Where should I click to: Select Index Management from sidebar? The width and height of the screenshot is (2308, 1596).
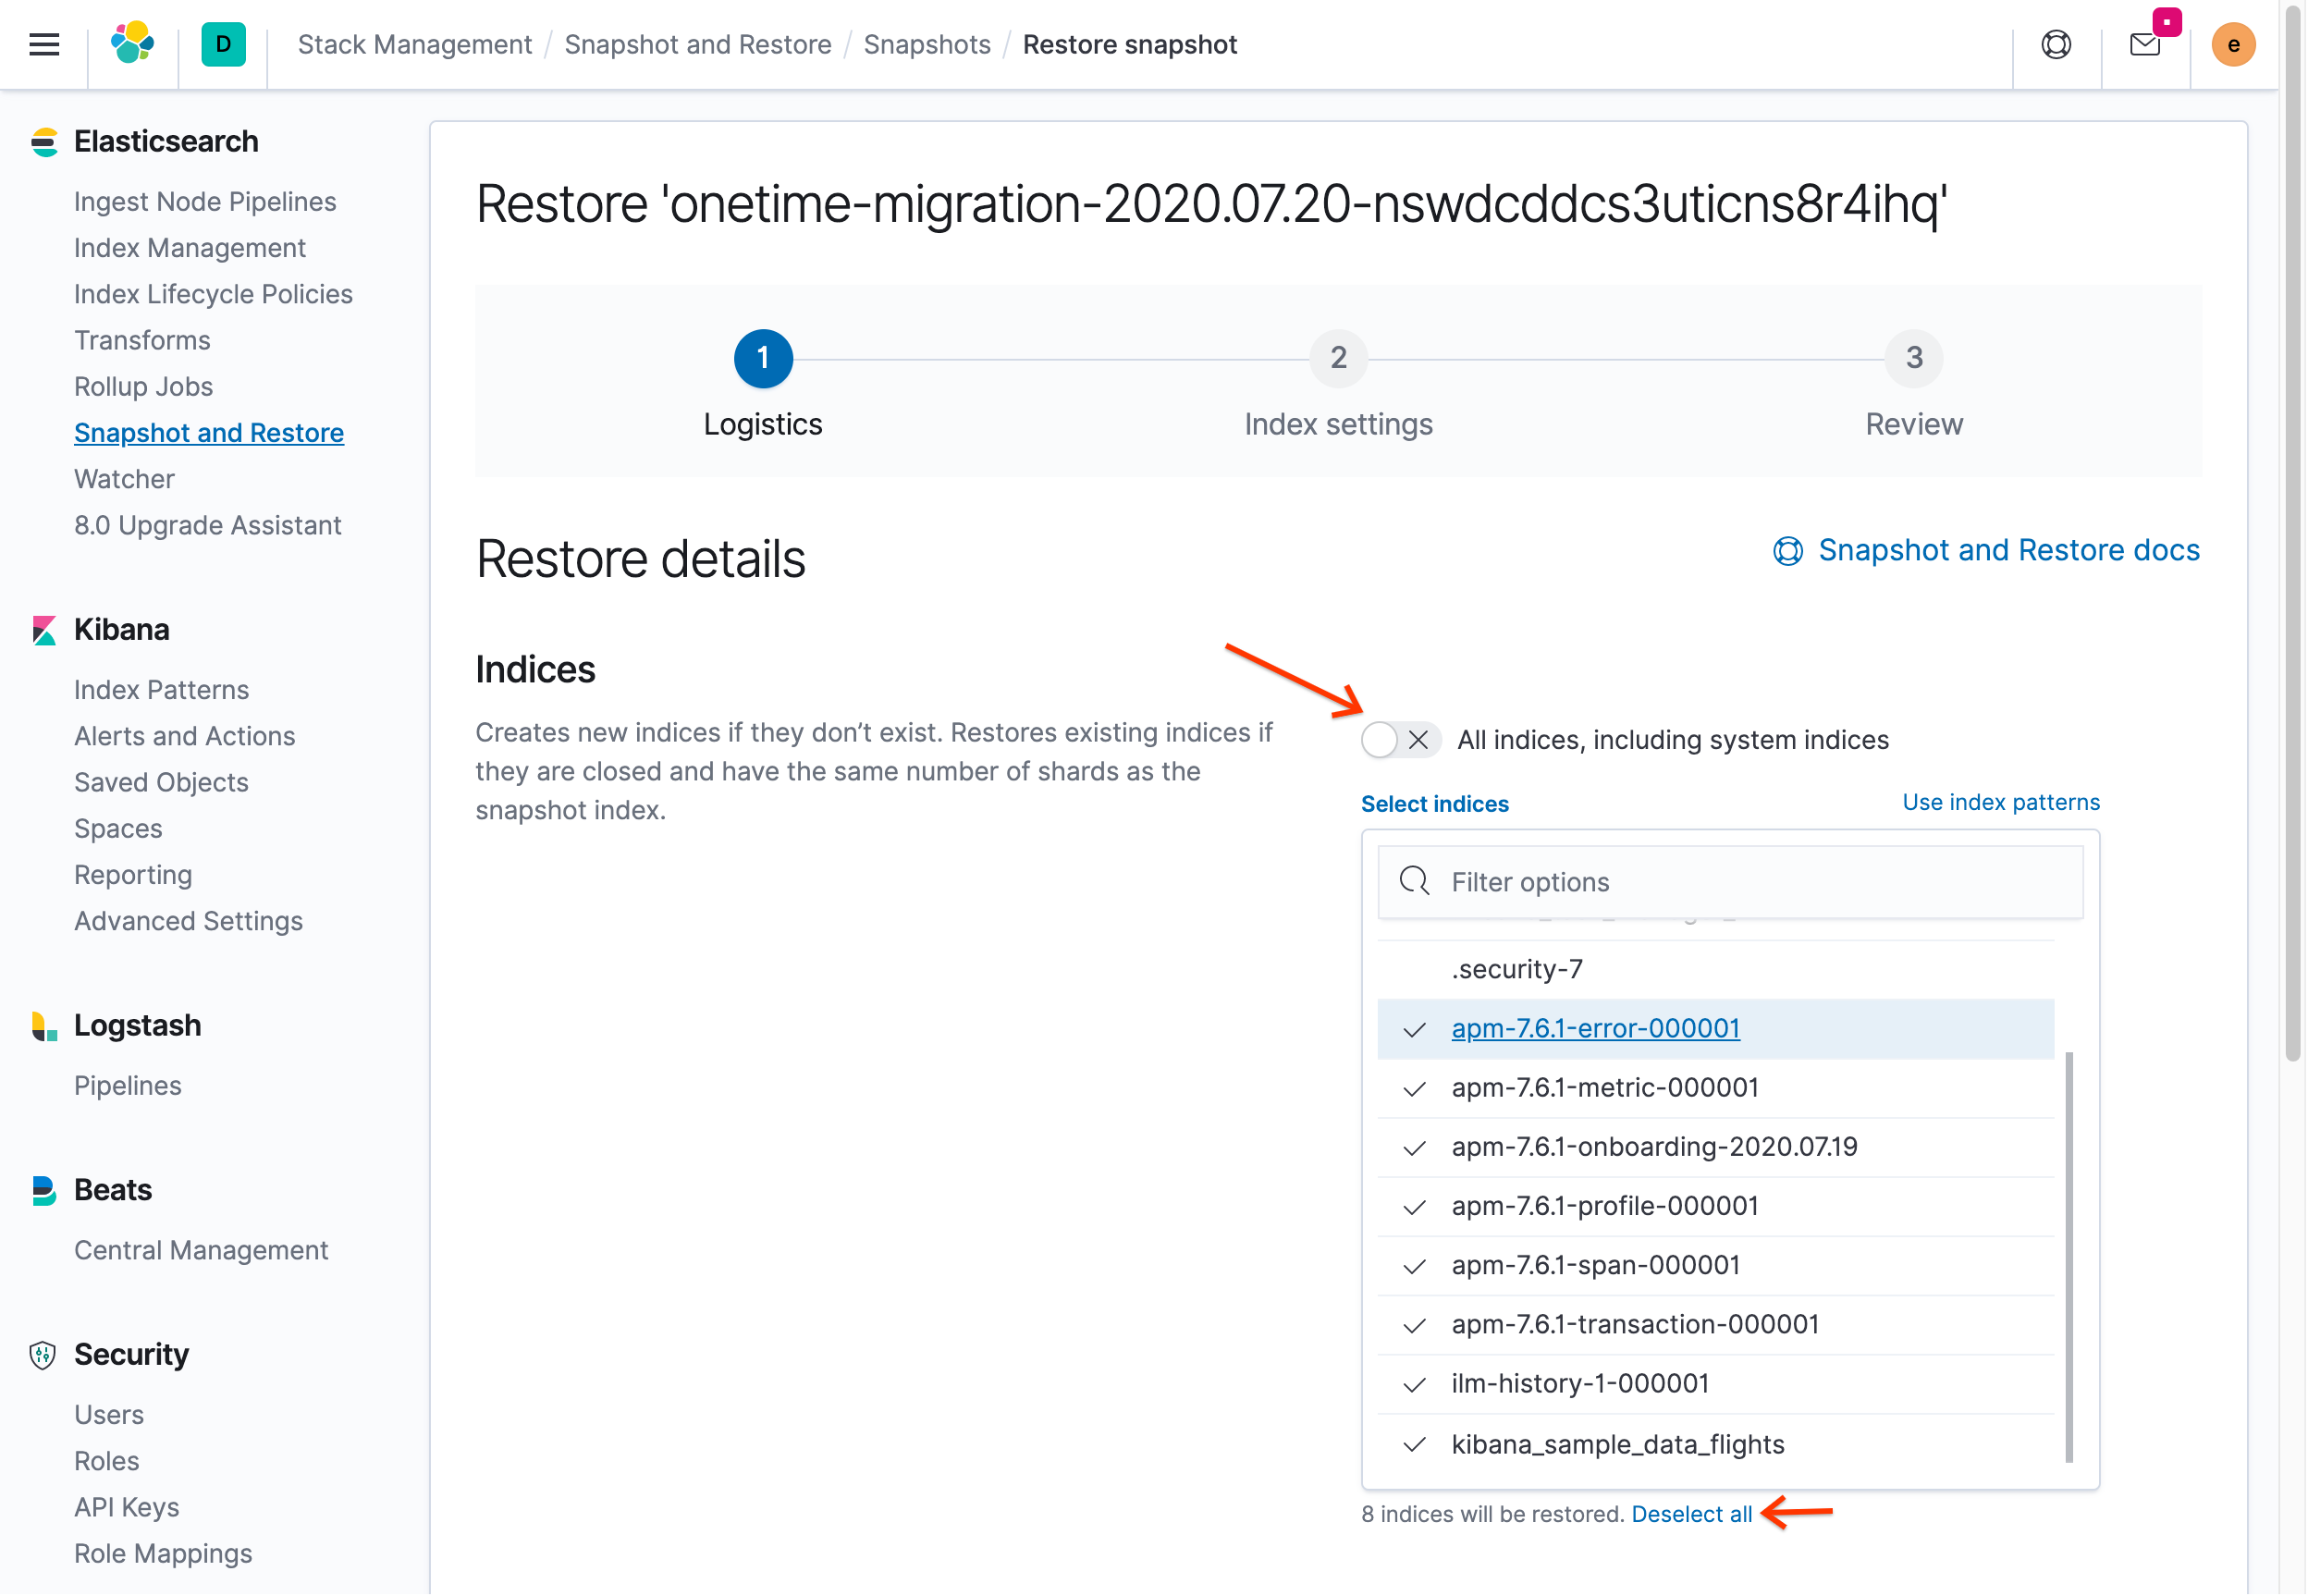(x=188, y=247)
